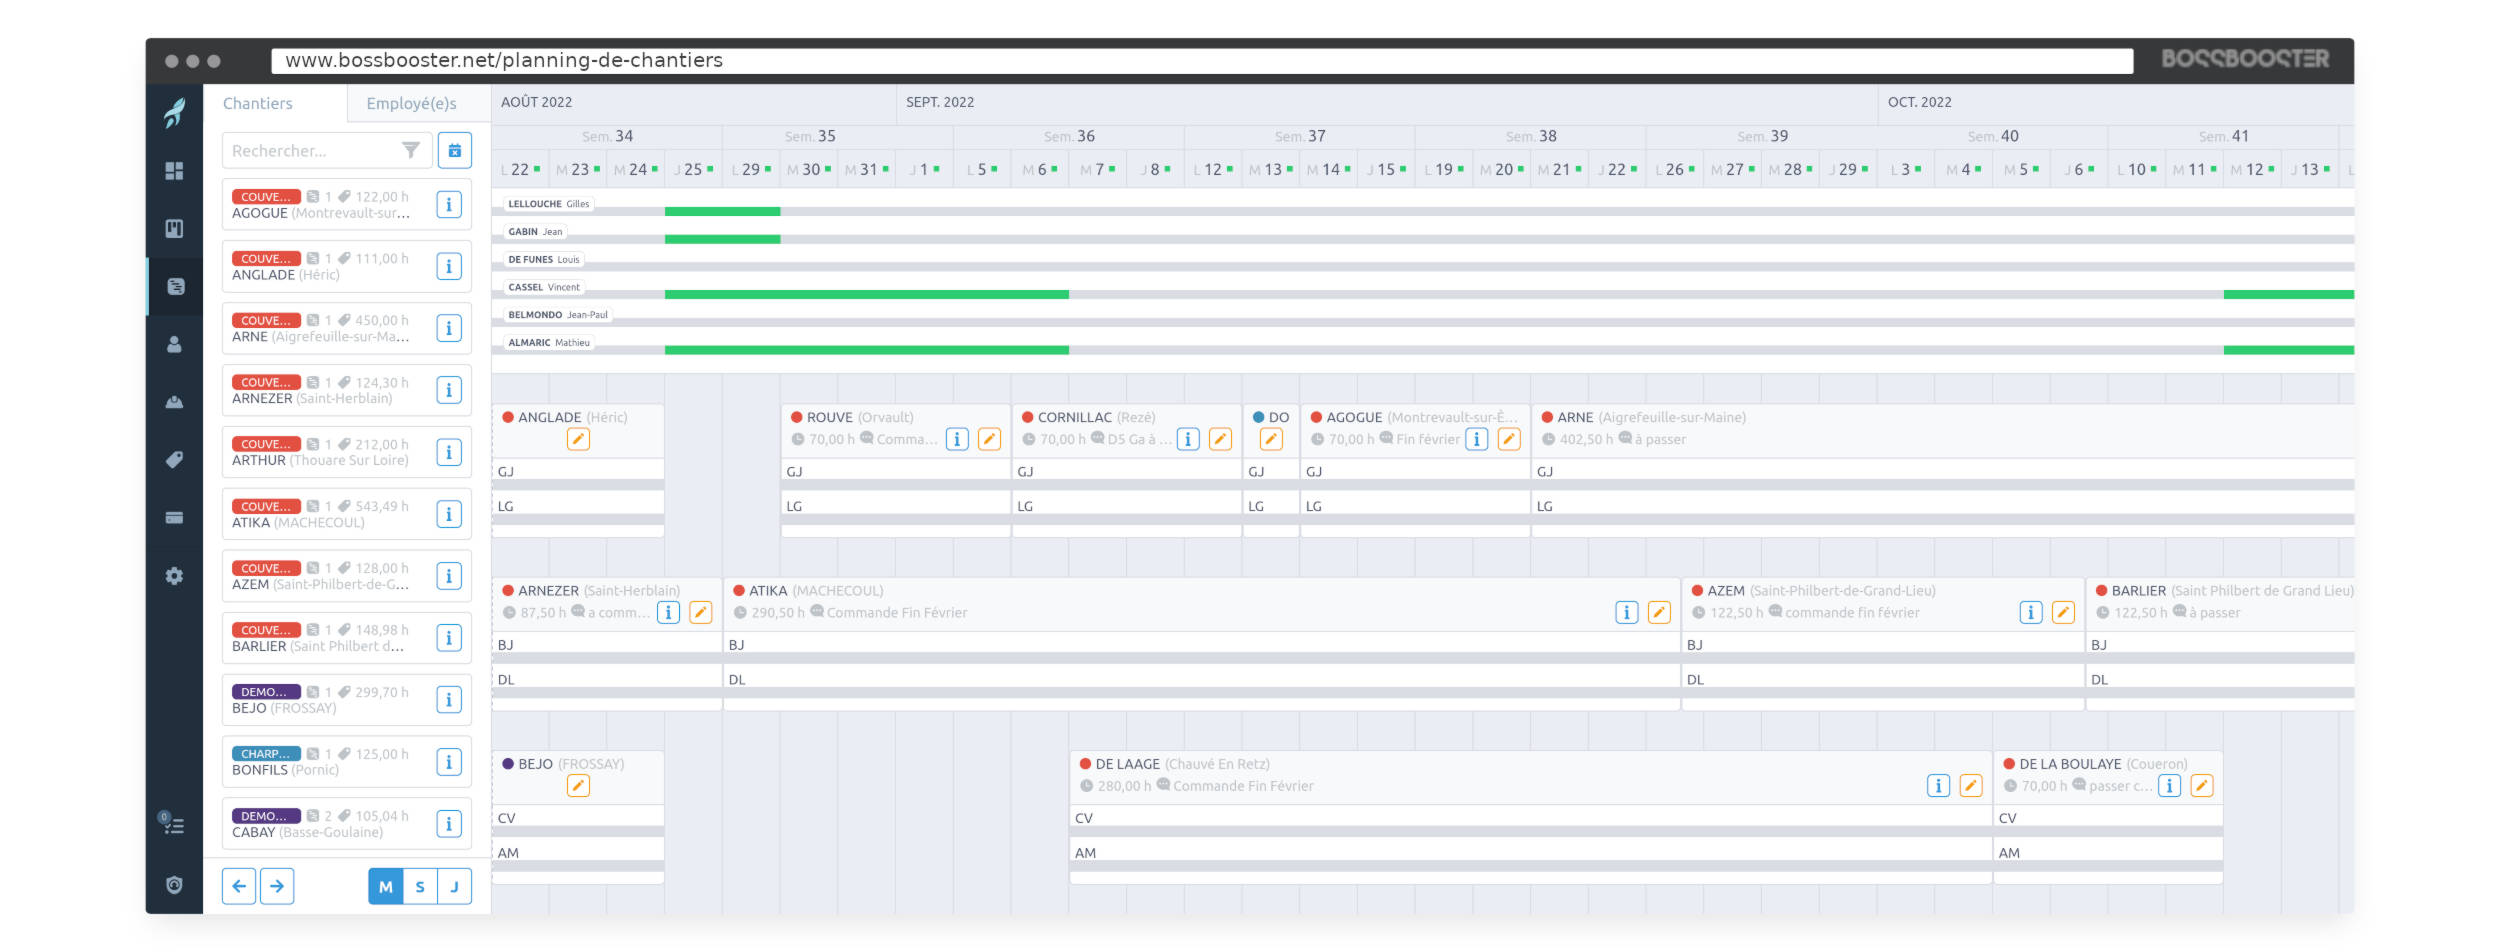The image size is (2500, 952).
Task: Open info for BARLIER in chantier list
Action: tap(449, 638)
